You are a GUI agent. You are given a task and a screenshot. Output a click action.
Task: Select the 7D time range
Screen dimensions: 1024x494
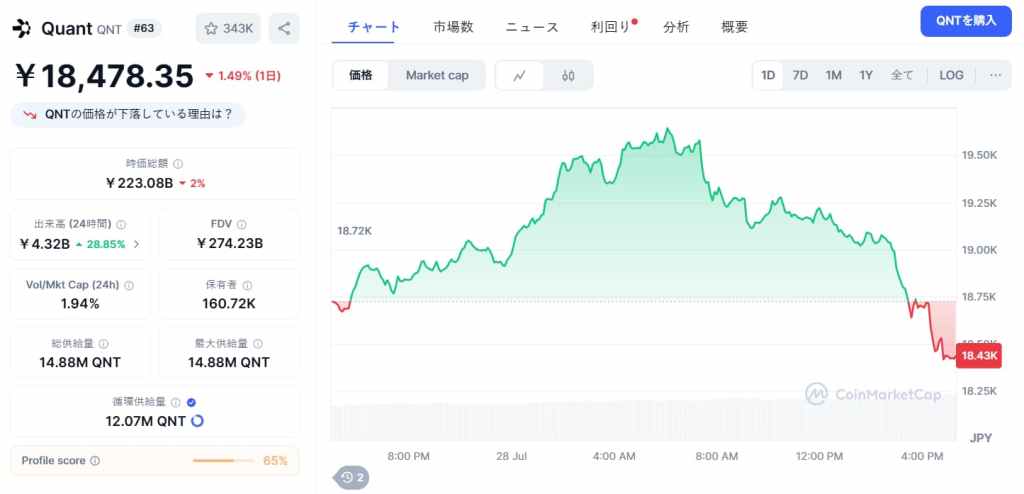click(x=800, y=75)
